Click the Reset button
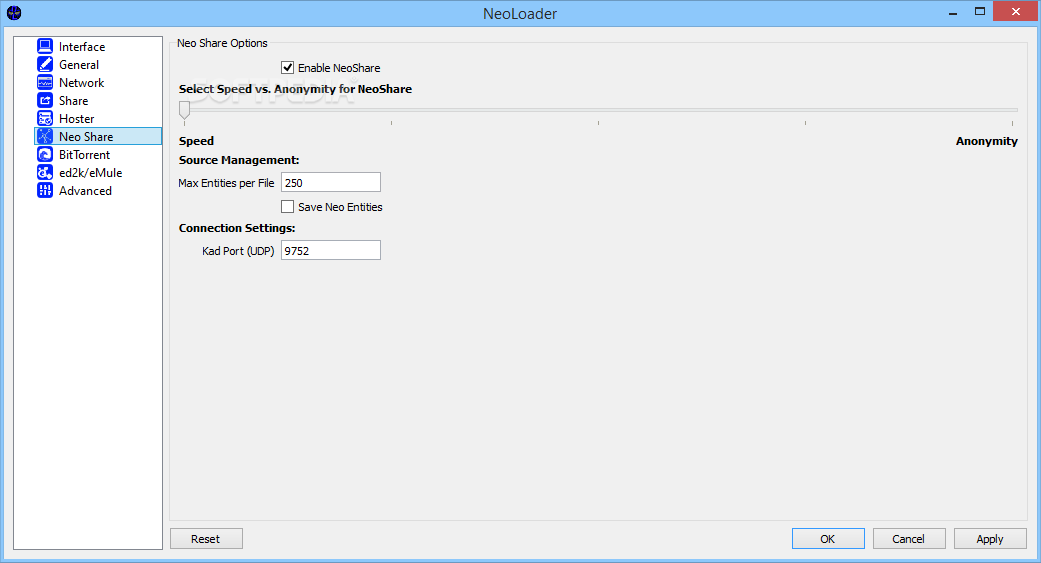1041x563 pixels. pos(206,538)
